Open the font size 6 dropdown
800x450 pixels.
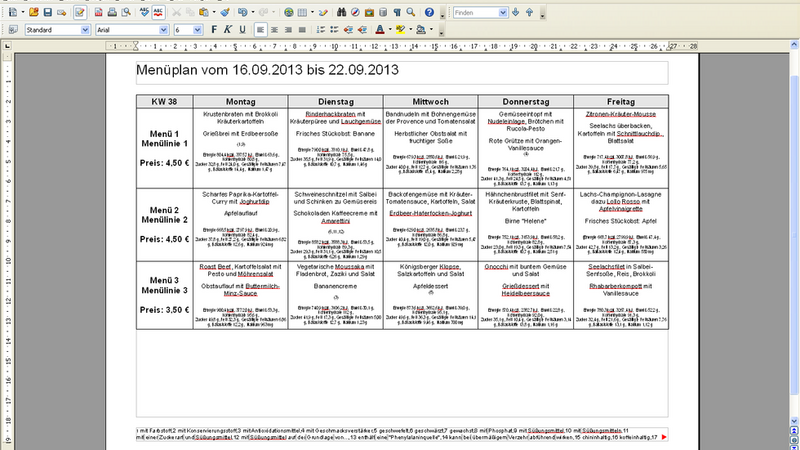tap(197, 30)
